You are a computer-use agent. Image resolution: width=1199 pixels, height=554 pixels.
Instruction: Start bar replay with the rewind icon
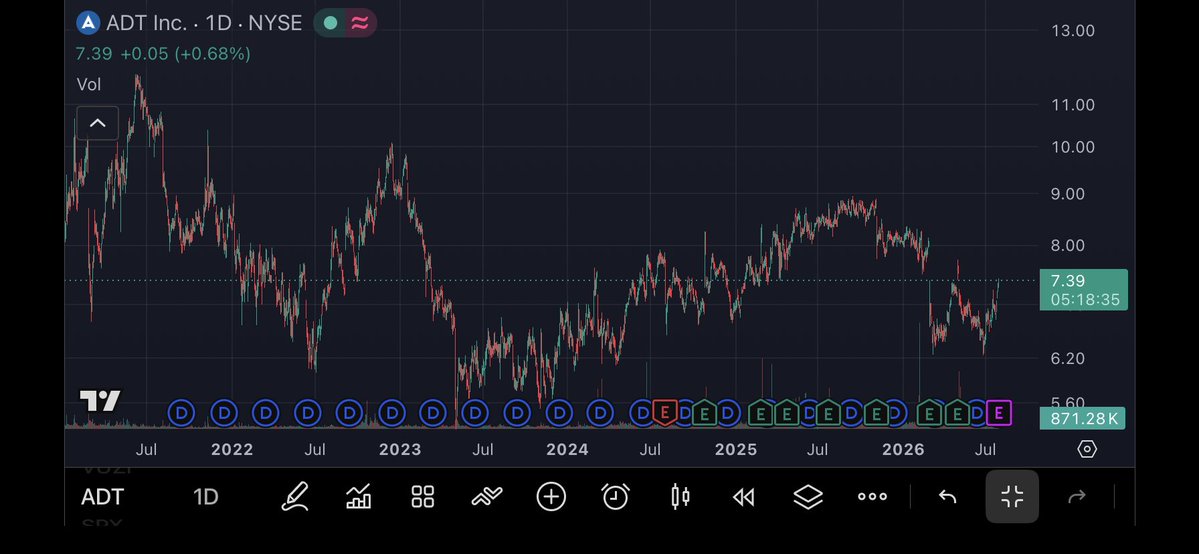coord(743,497)
